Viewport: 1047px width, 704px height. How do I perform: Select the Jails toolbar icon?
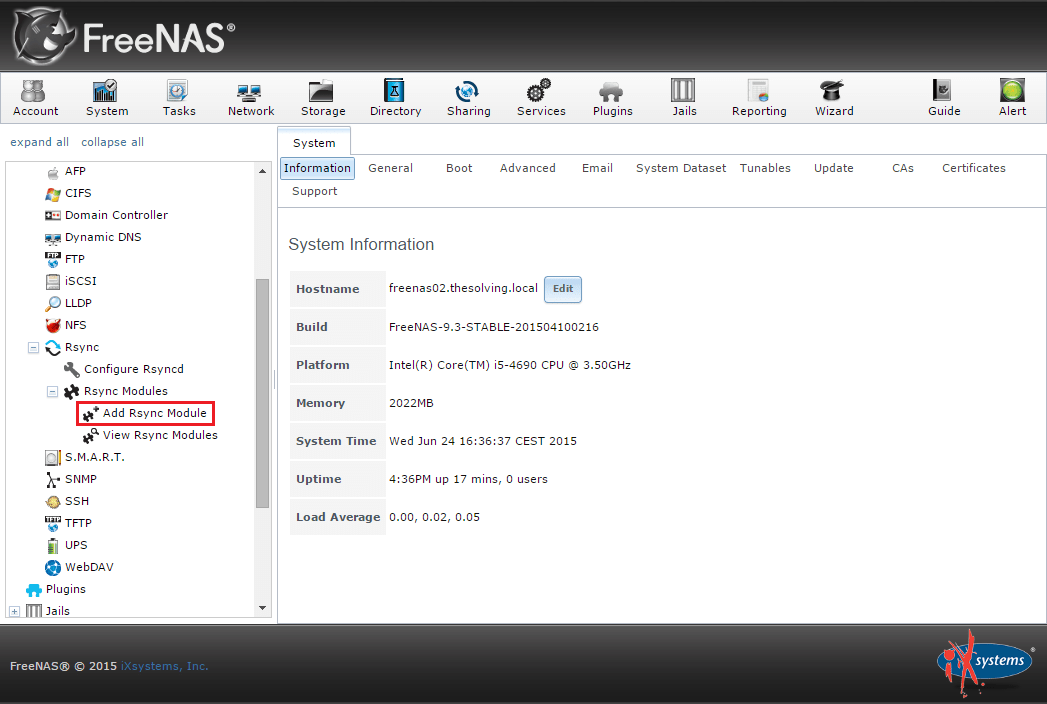tap(684, 89)
